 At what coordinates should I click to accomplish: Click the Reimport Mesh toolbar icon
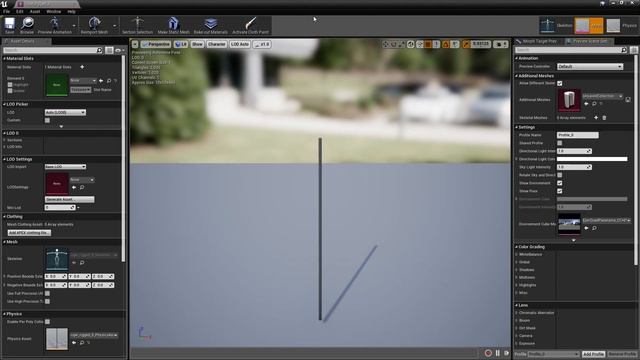click(x=94, y=25)
